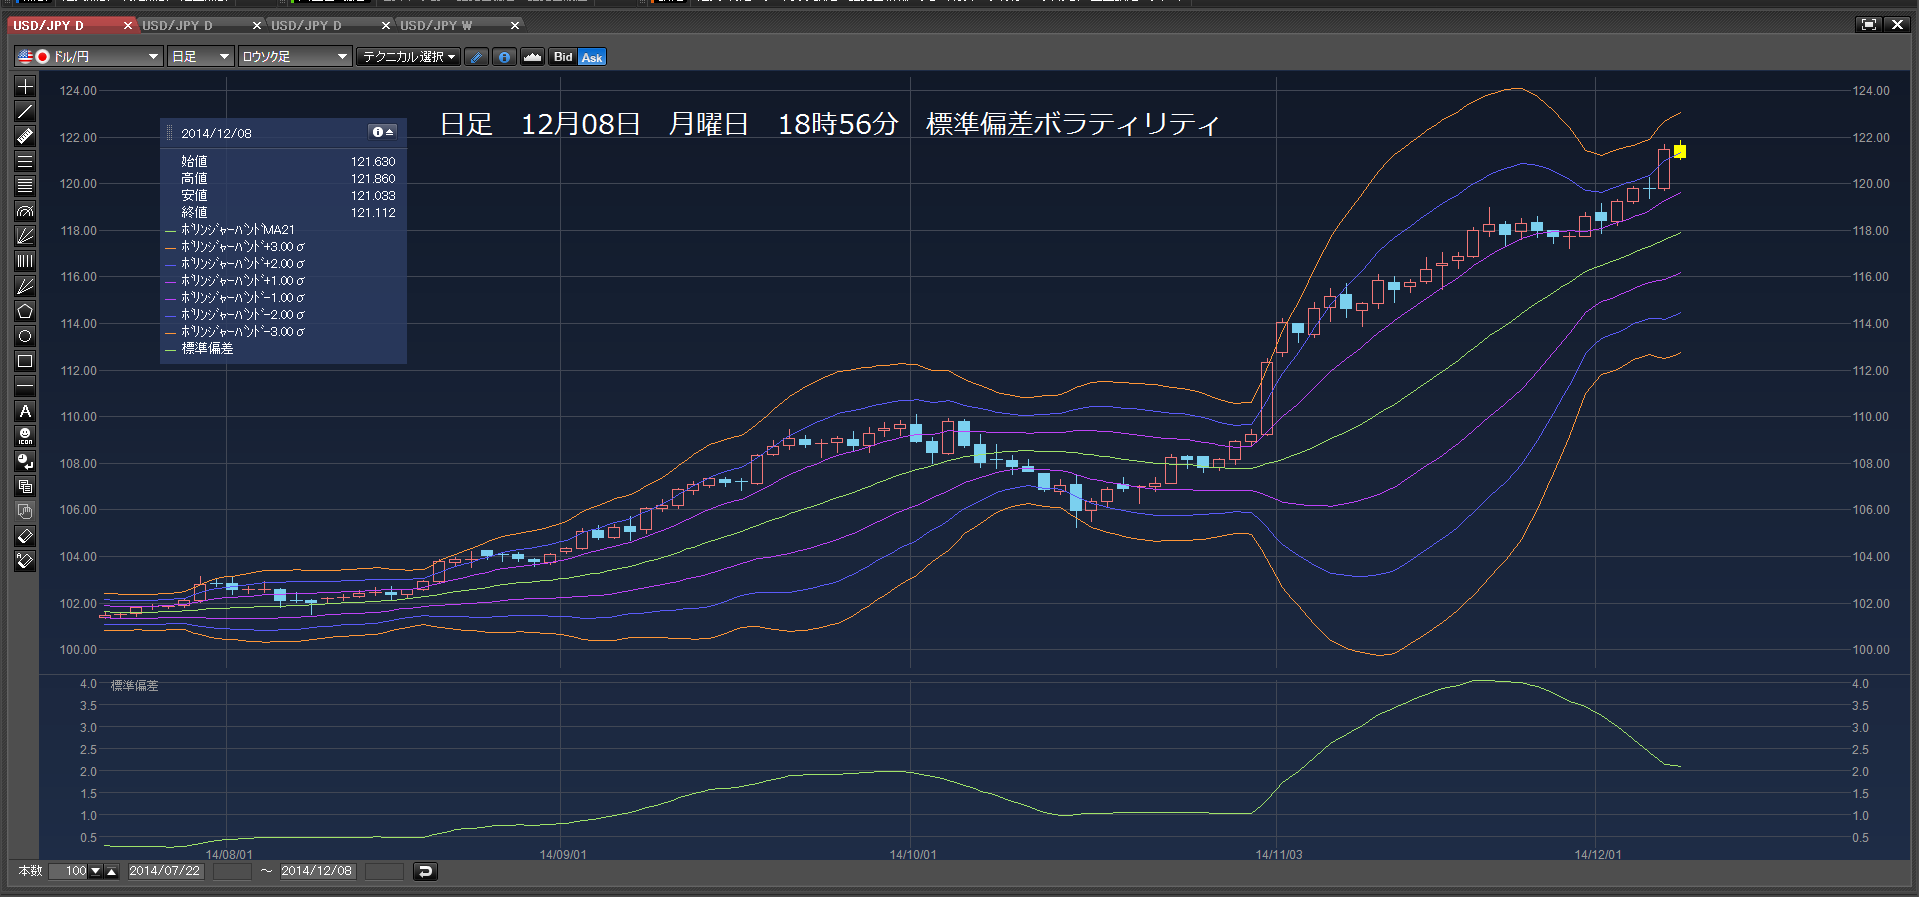The image size is (1919, 897).
Task: Select the ruler measurement tool
Action: 25,136
